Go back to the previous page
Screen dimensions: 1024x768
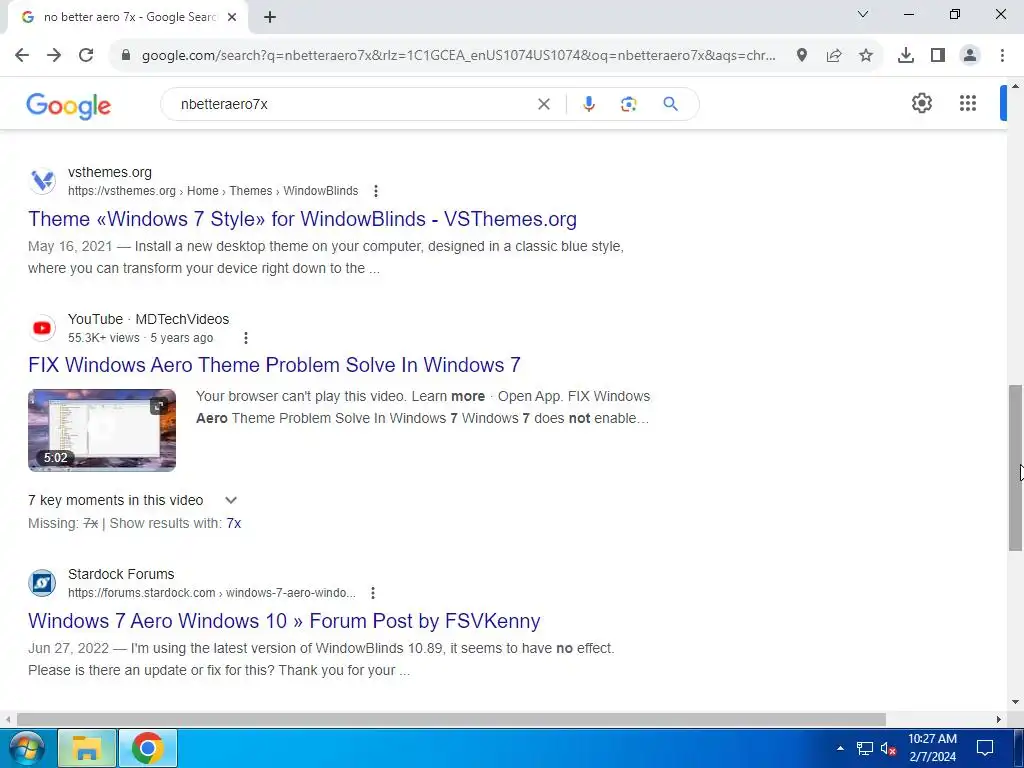tap(22, 56)
